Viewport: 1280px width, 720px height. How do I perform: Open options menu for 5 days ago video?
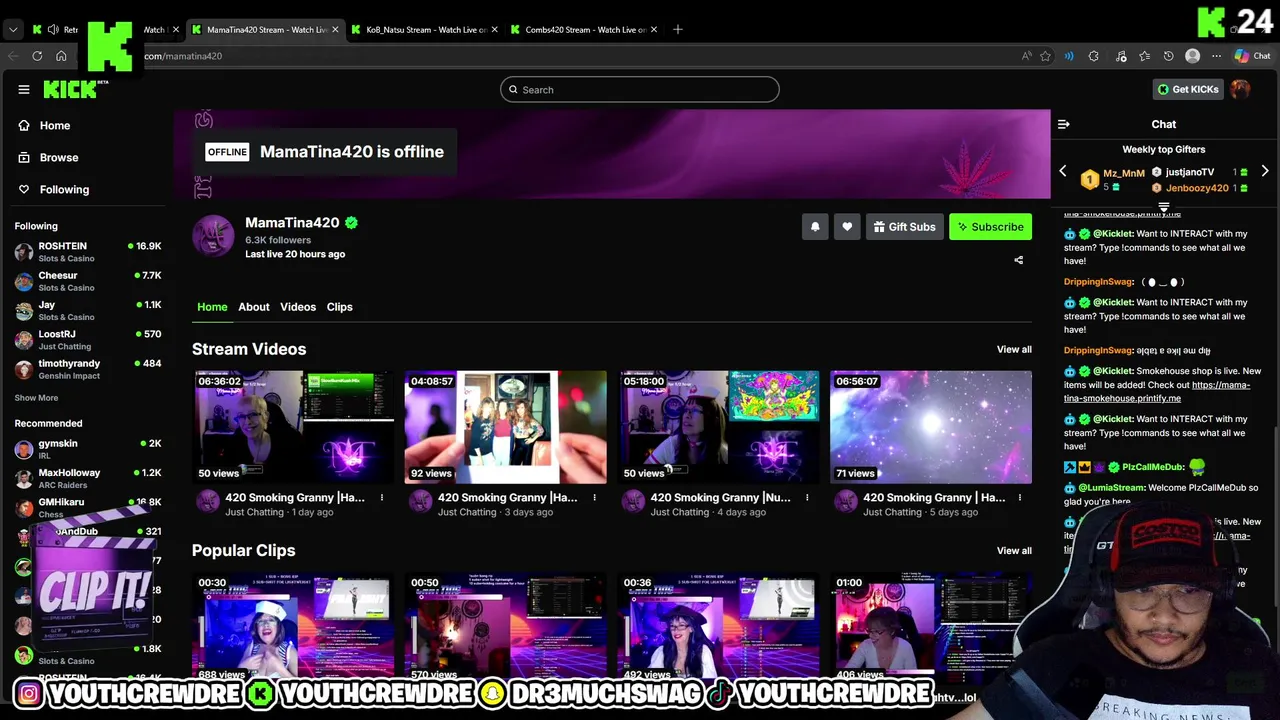[x=1019, y=498]
